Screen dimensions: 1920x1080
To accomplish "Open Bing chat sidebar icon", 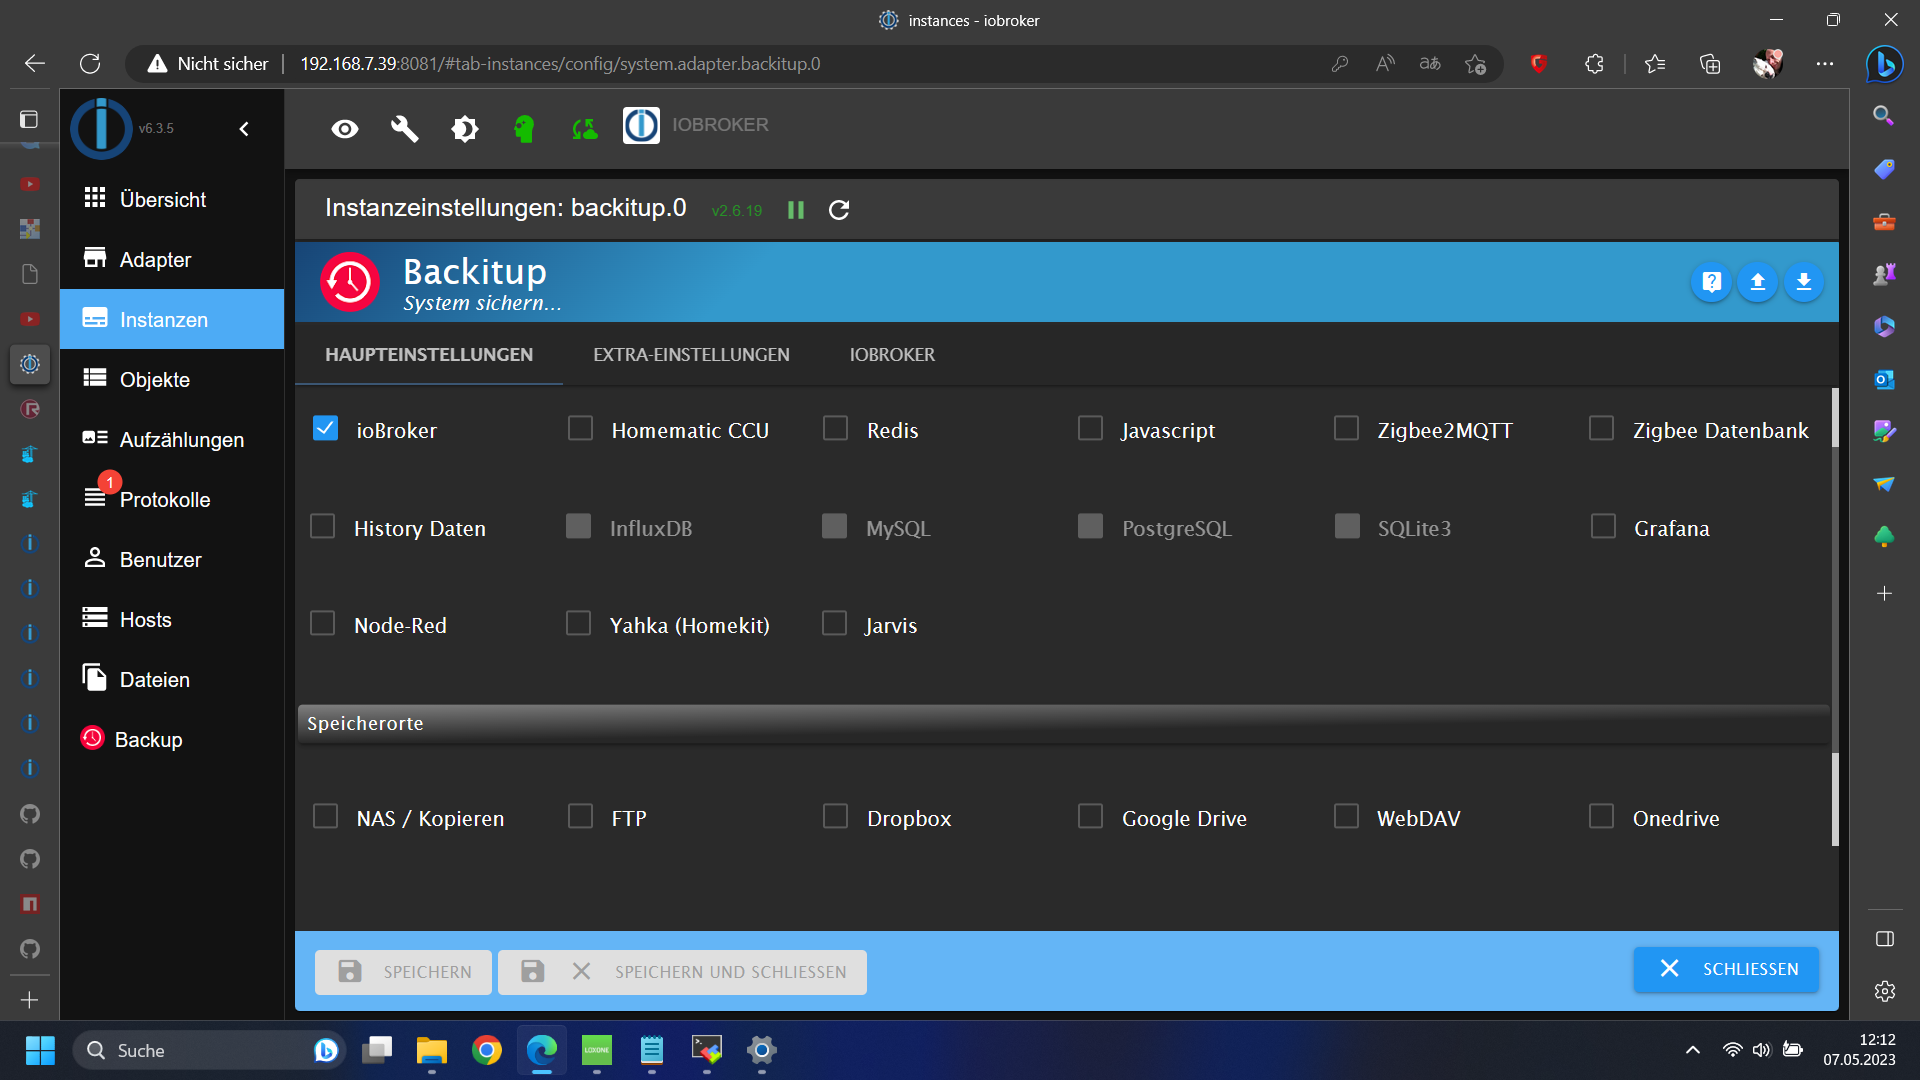I will click(1885, 64).
